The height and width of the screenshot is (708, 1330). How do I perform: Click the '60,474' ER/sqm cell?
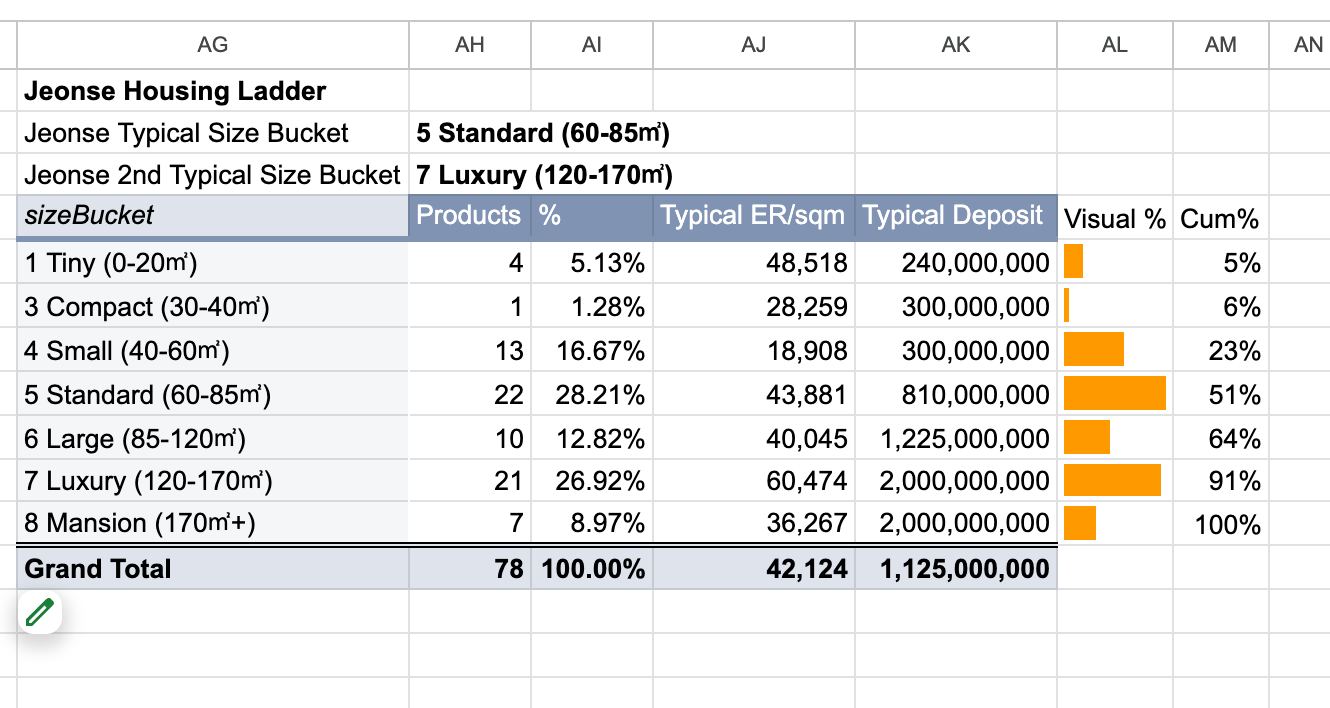click(754, 481)
